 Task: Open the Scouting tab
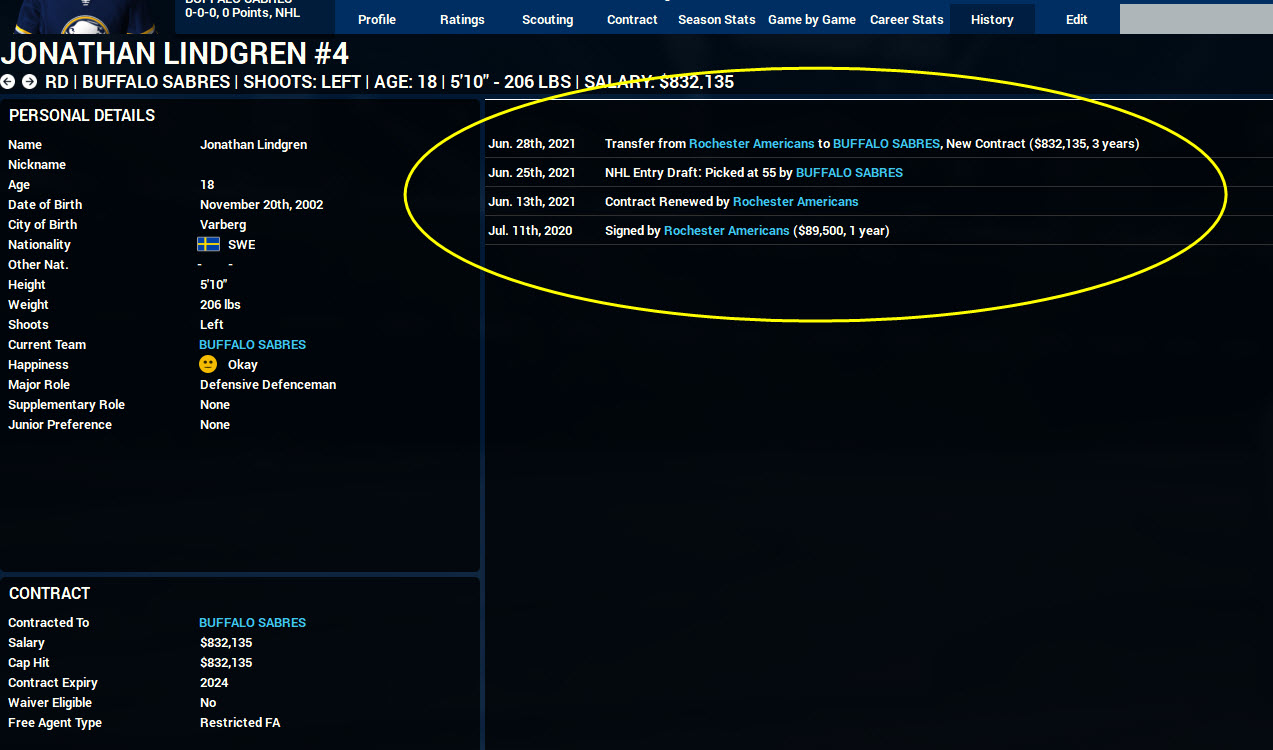pos(548,19)
